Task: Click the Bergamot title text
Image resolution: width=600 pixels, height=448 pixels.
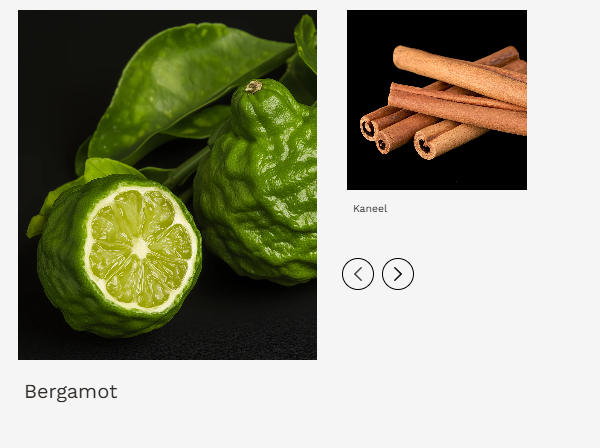Action: point(71,392)
